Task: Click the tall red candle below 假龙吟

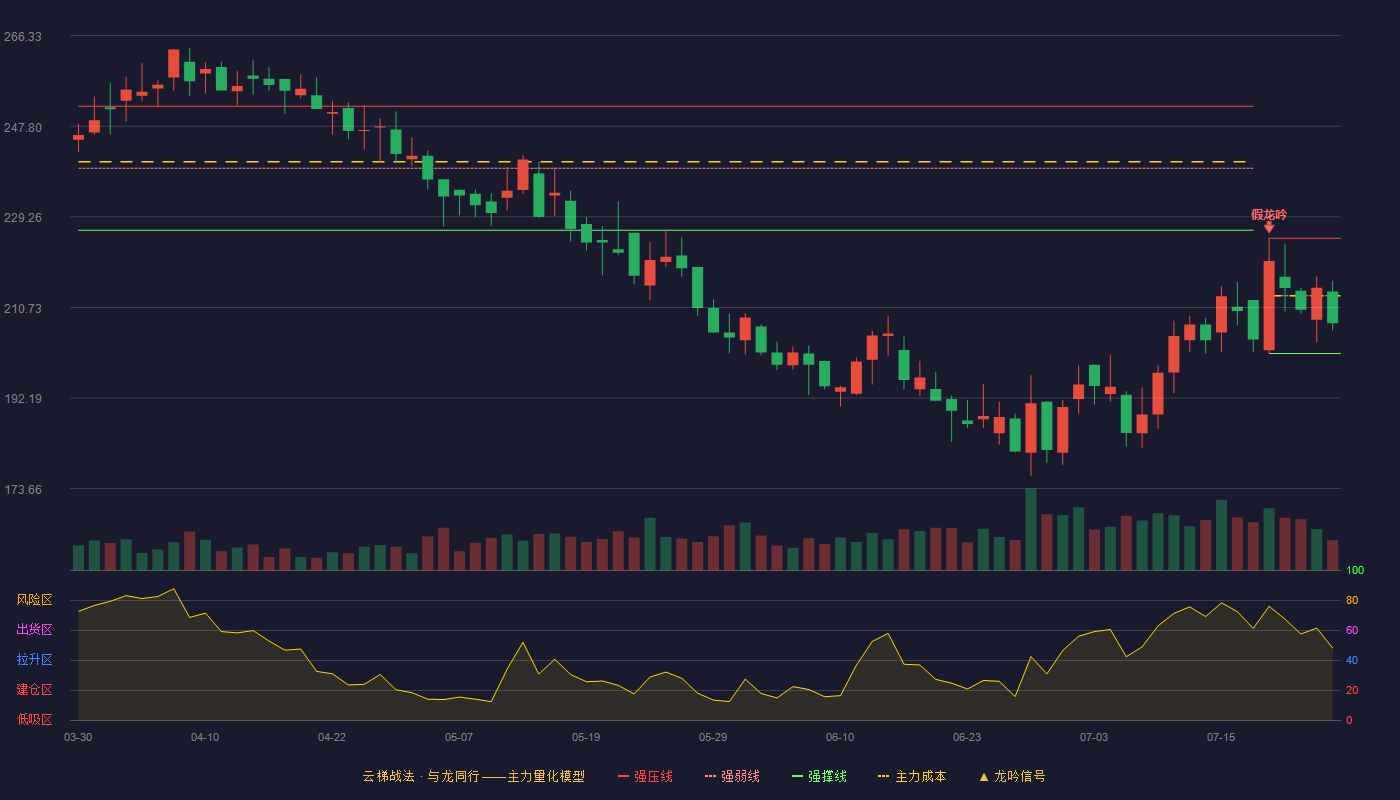Action: [x=1269, y=305]
